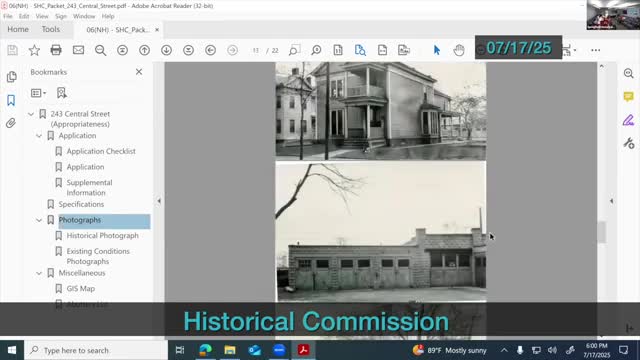Open Historical Photograph bookmark

coord(102,236)
